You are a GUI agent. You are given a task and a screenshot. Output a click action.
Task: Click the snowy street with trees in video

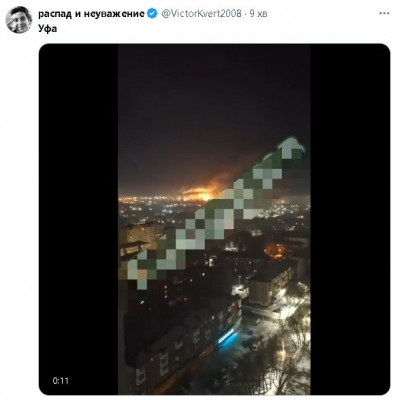pos(283,347)
